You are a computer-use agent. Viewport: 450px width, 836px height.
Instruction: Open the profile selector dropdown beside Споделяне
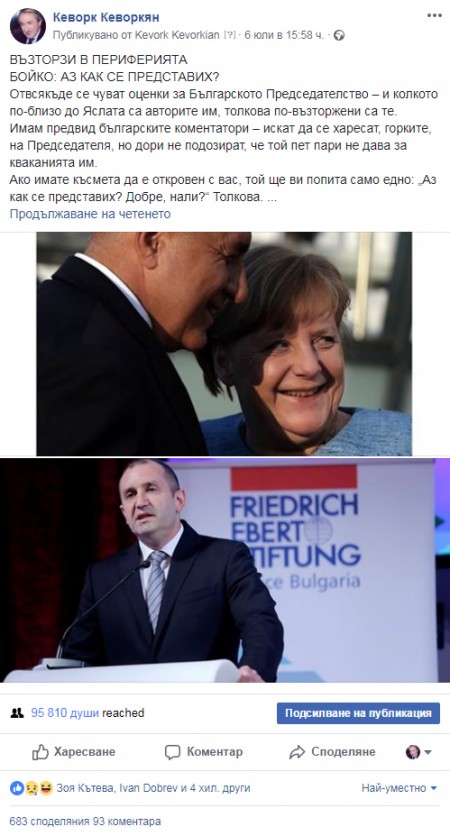[x=419, y=752]
